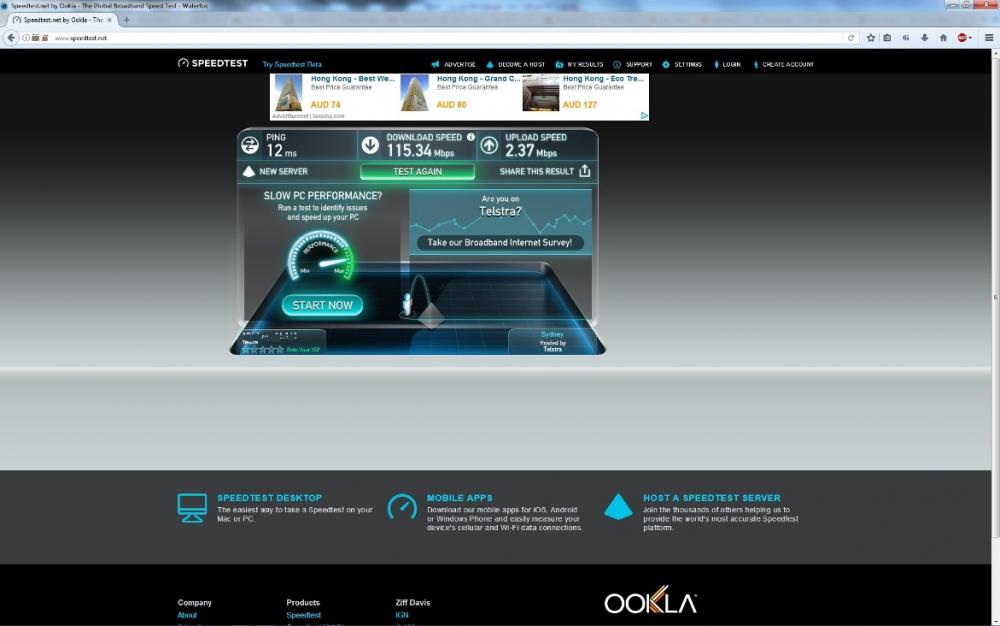Open the Downloads arrow icon in toolbar
This screenshot has height=626, width=1000.
pyautogui.click(x=924, y=38)
